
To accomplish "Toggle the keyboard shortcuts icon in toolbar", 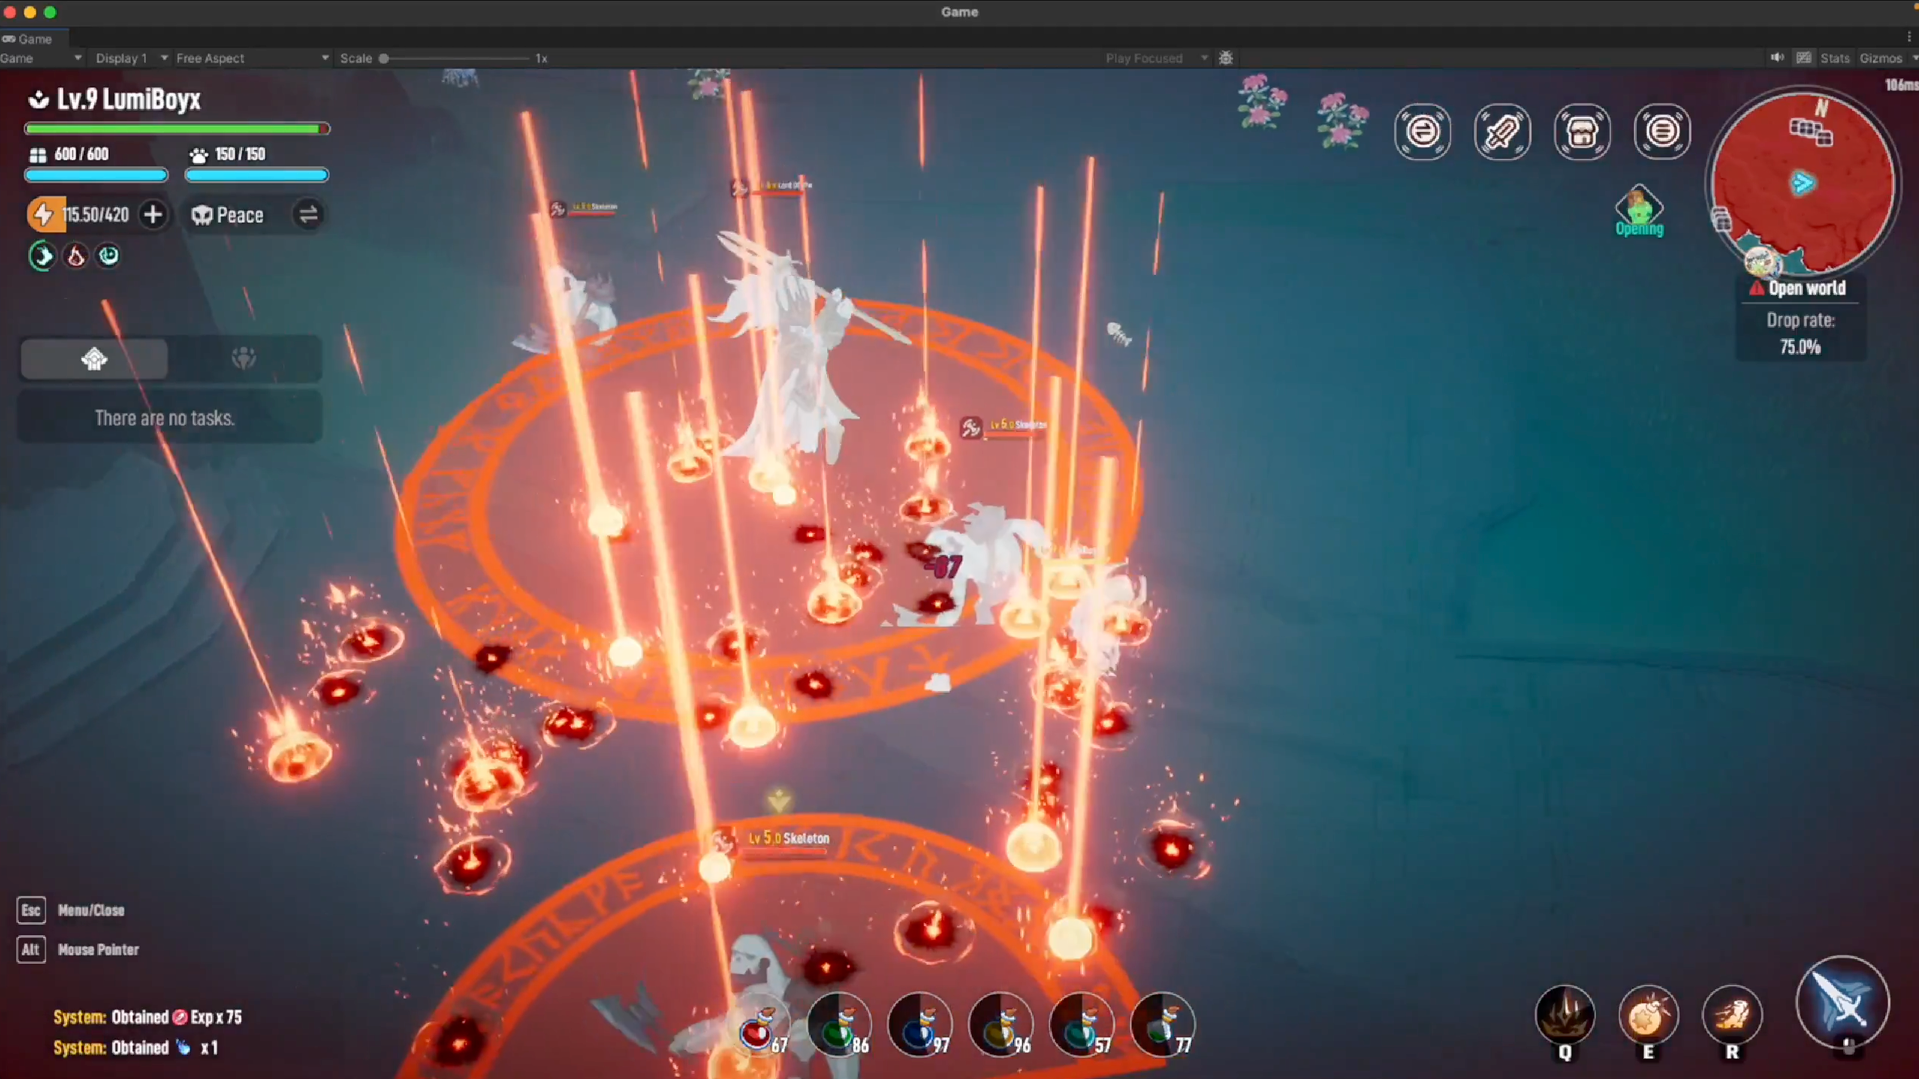I will (x=1804, y=58).
